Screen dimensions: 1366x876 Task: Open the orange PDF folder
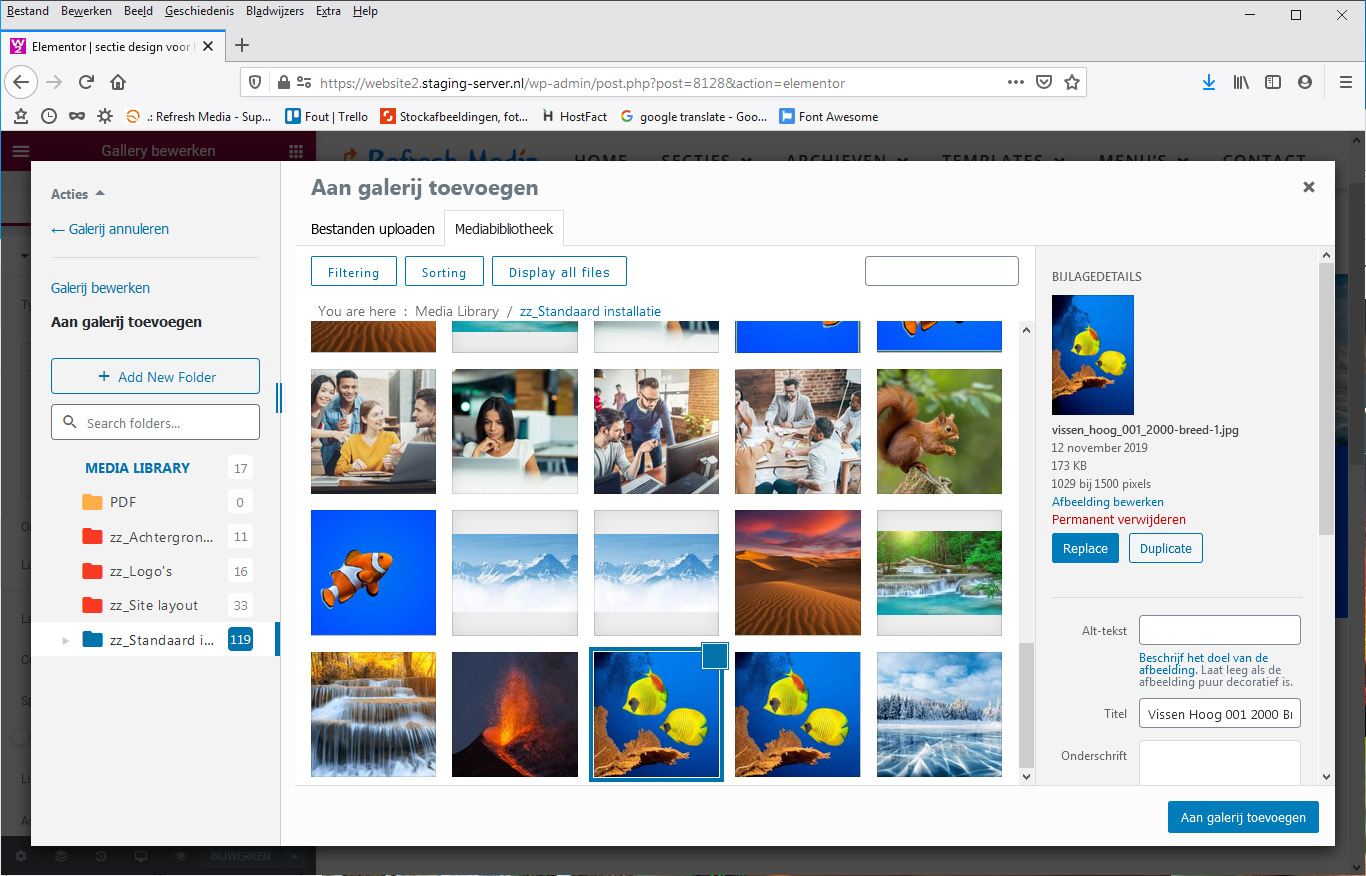pyautogui.click(x=122, y=502)
